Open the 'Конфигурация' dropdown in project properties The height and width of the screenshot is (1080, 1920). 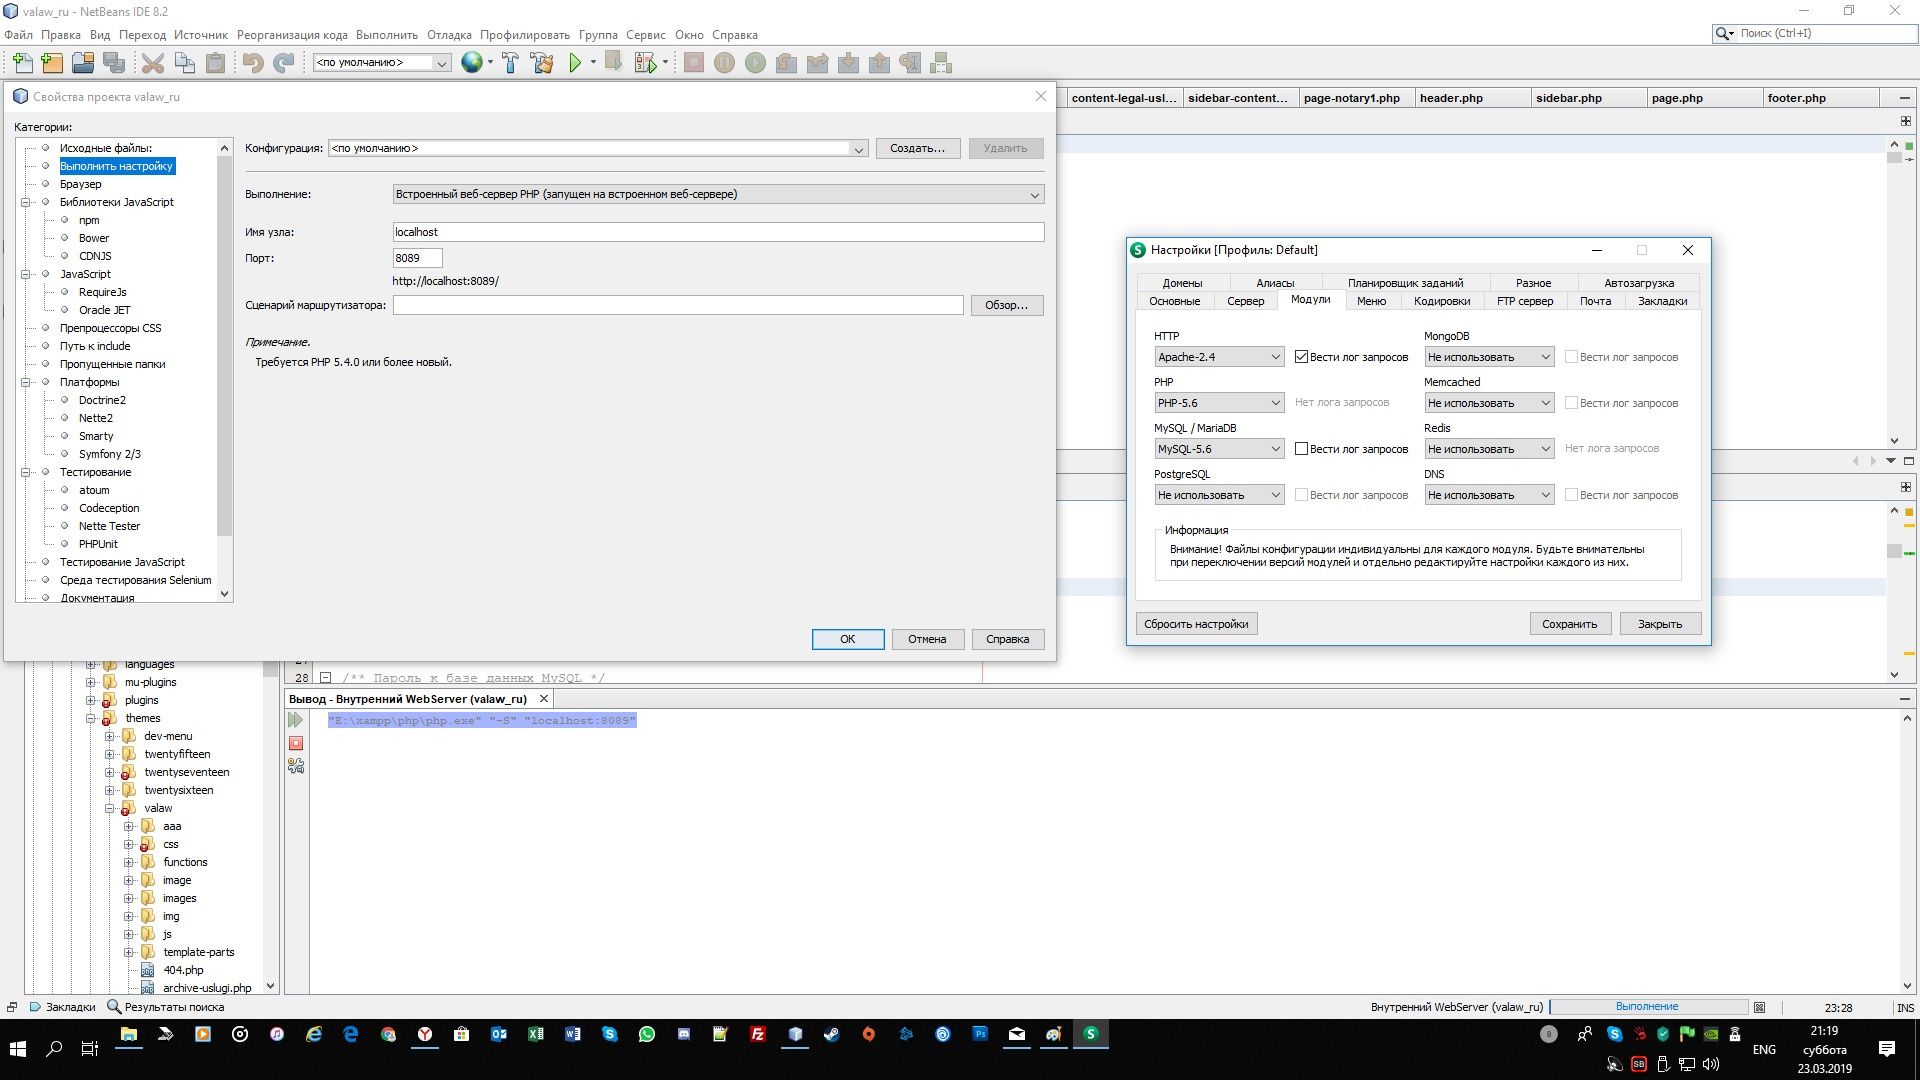(x=597, y=148)
